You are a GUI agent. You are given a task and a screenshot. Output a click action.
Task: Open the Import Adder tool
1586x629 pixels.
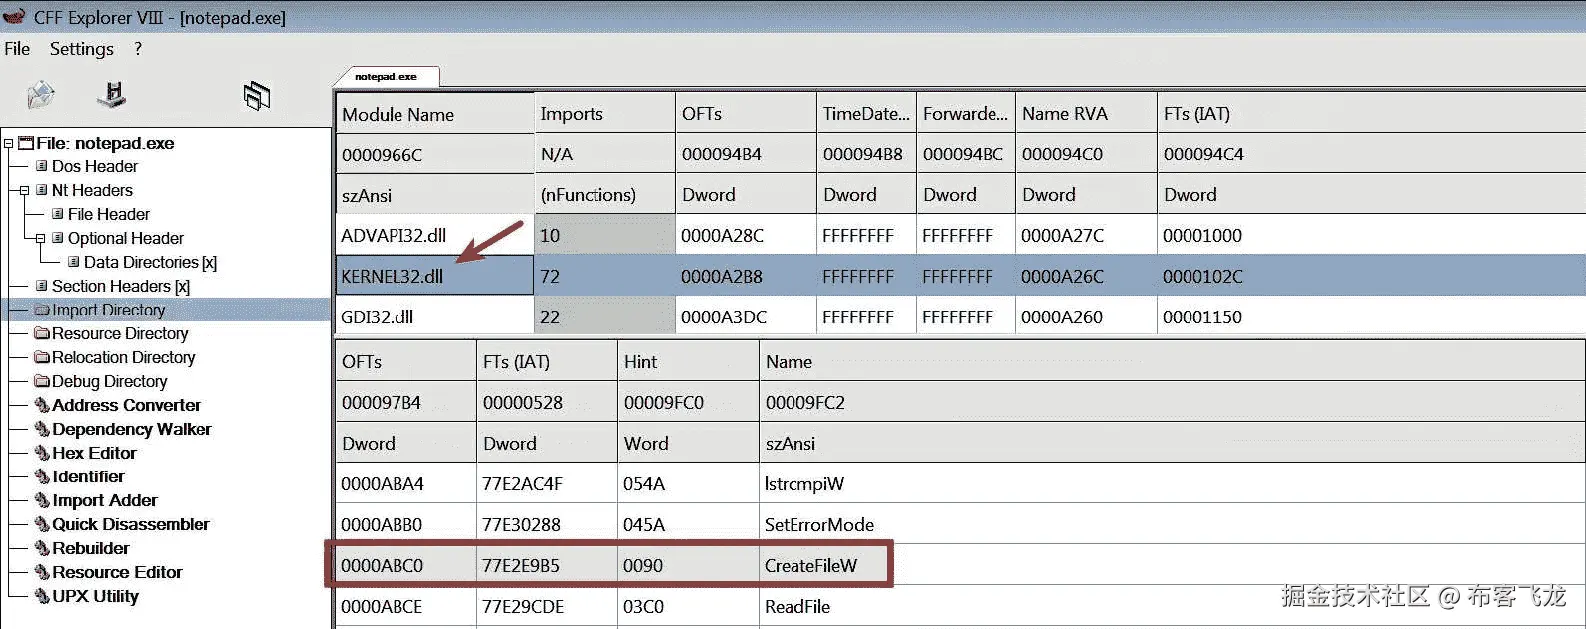click(105, 500)
